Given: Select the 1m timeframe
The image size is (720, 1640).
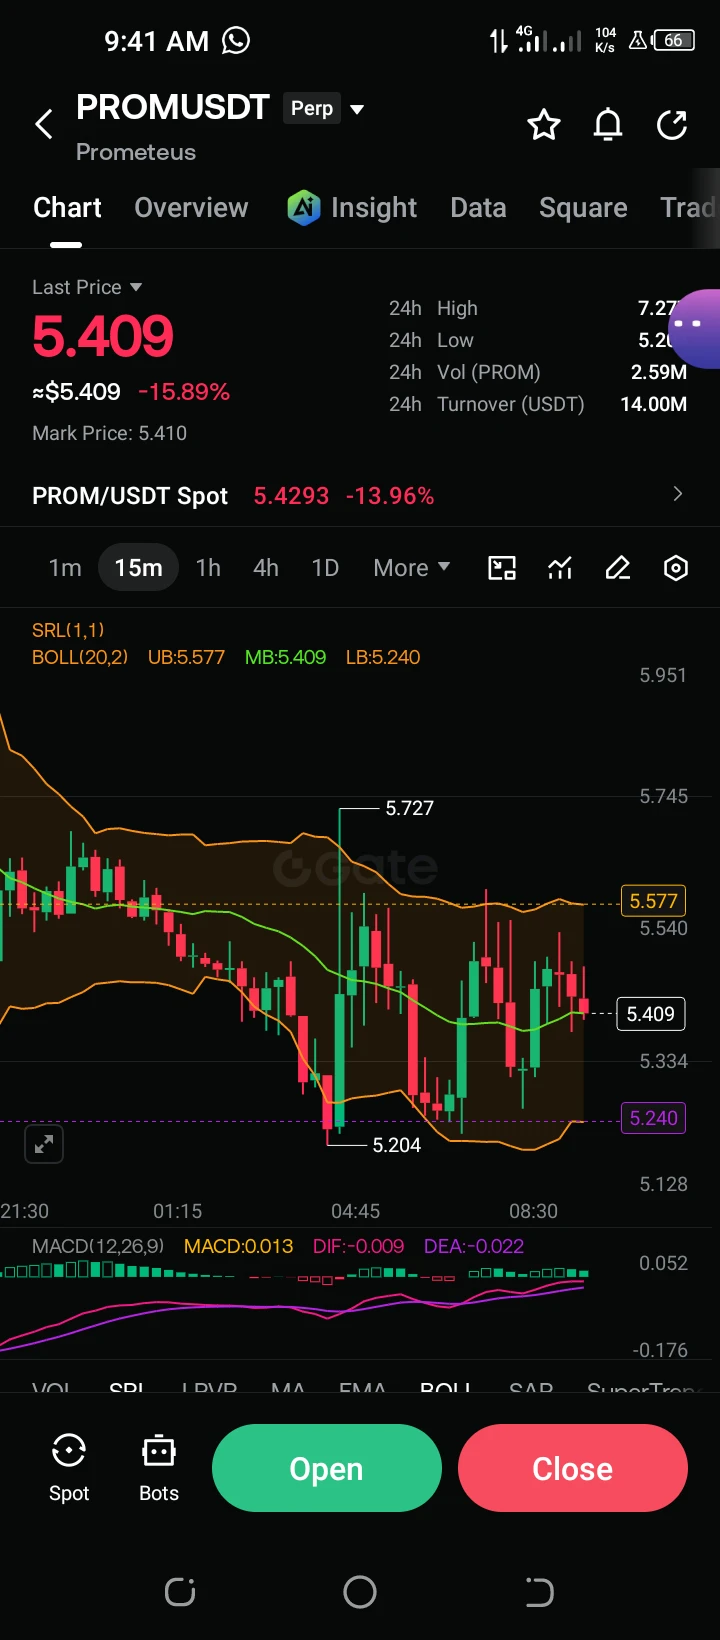Looking at the screenshot, I should [65, 568].
